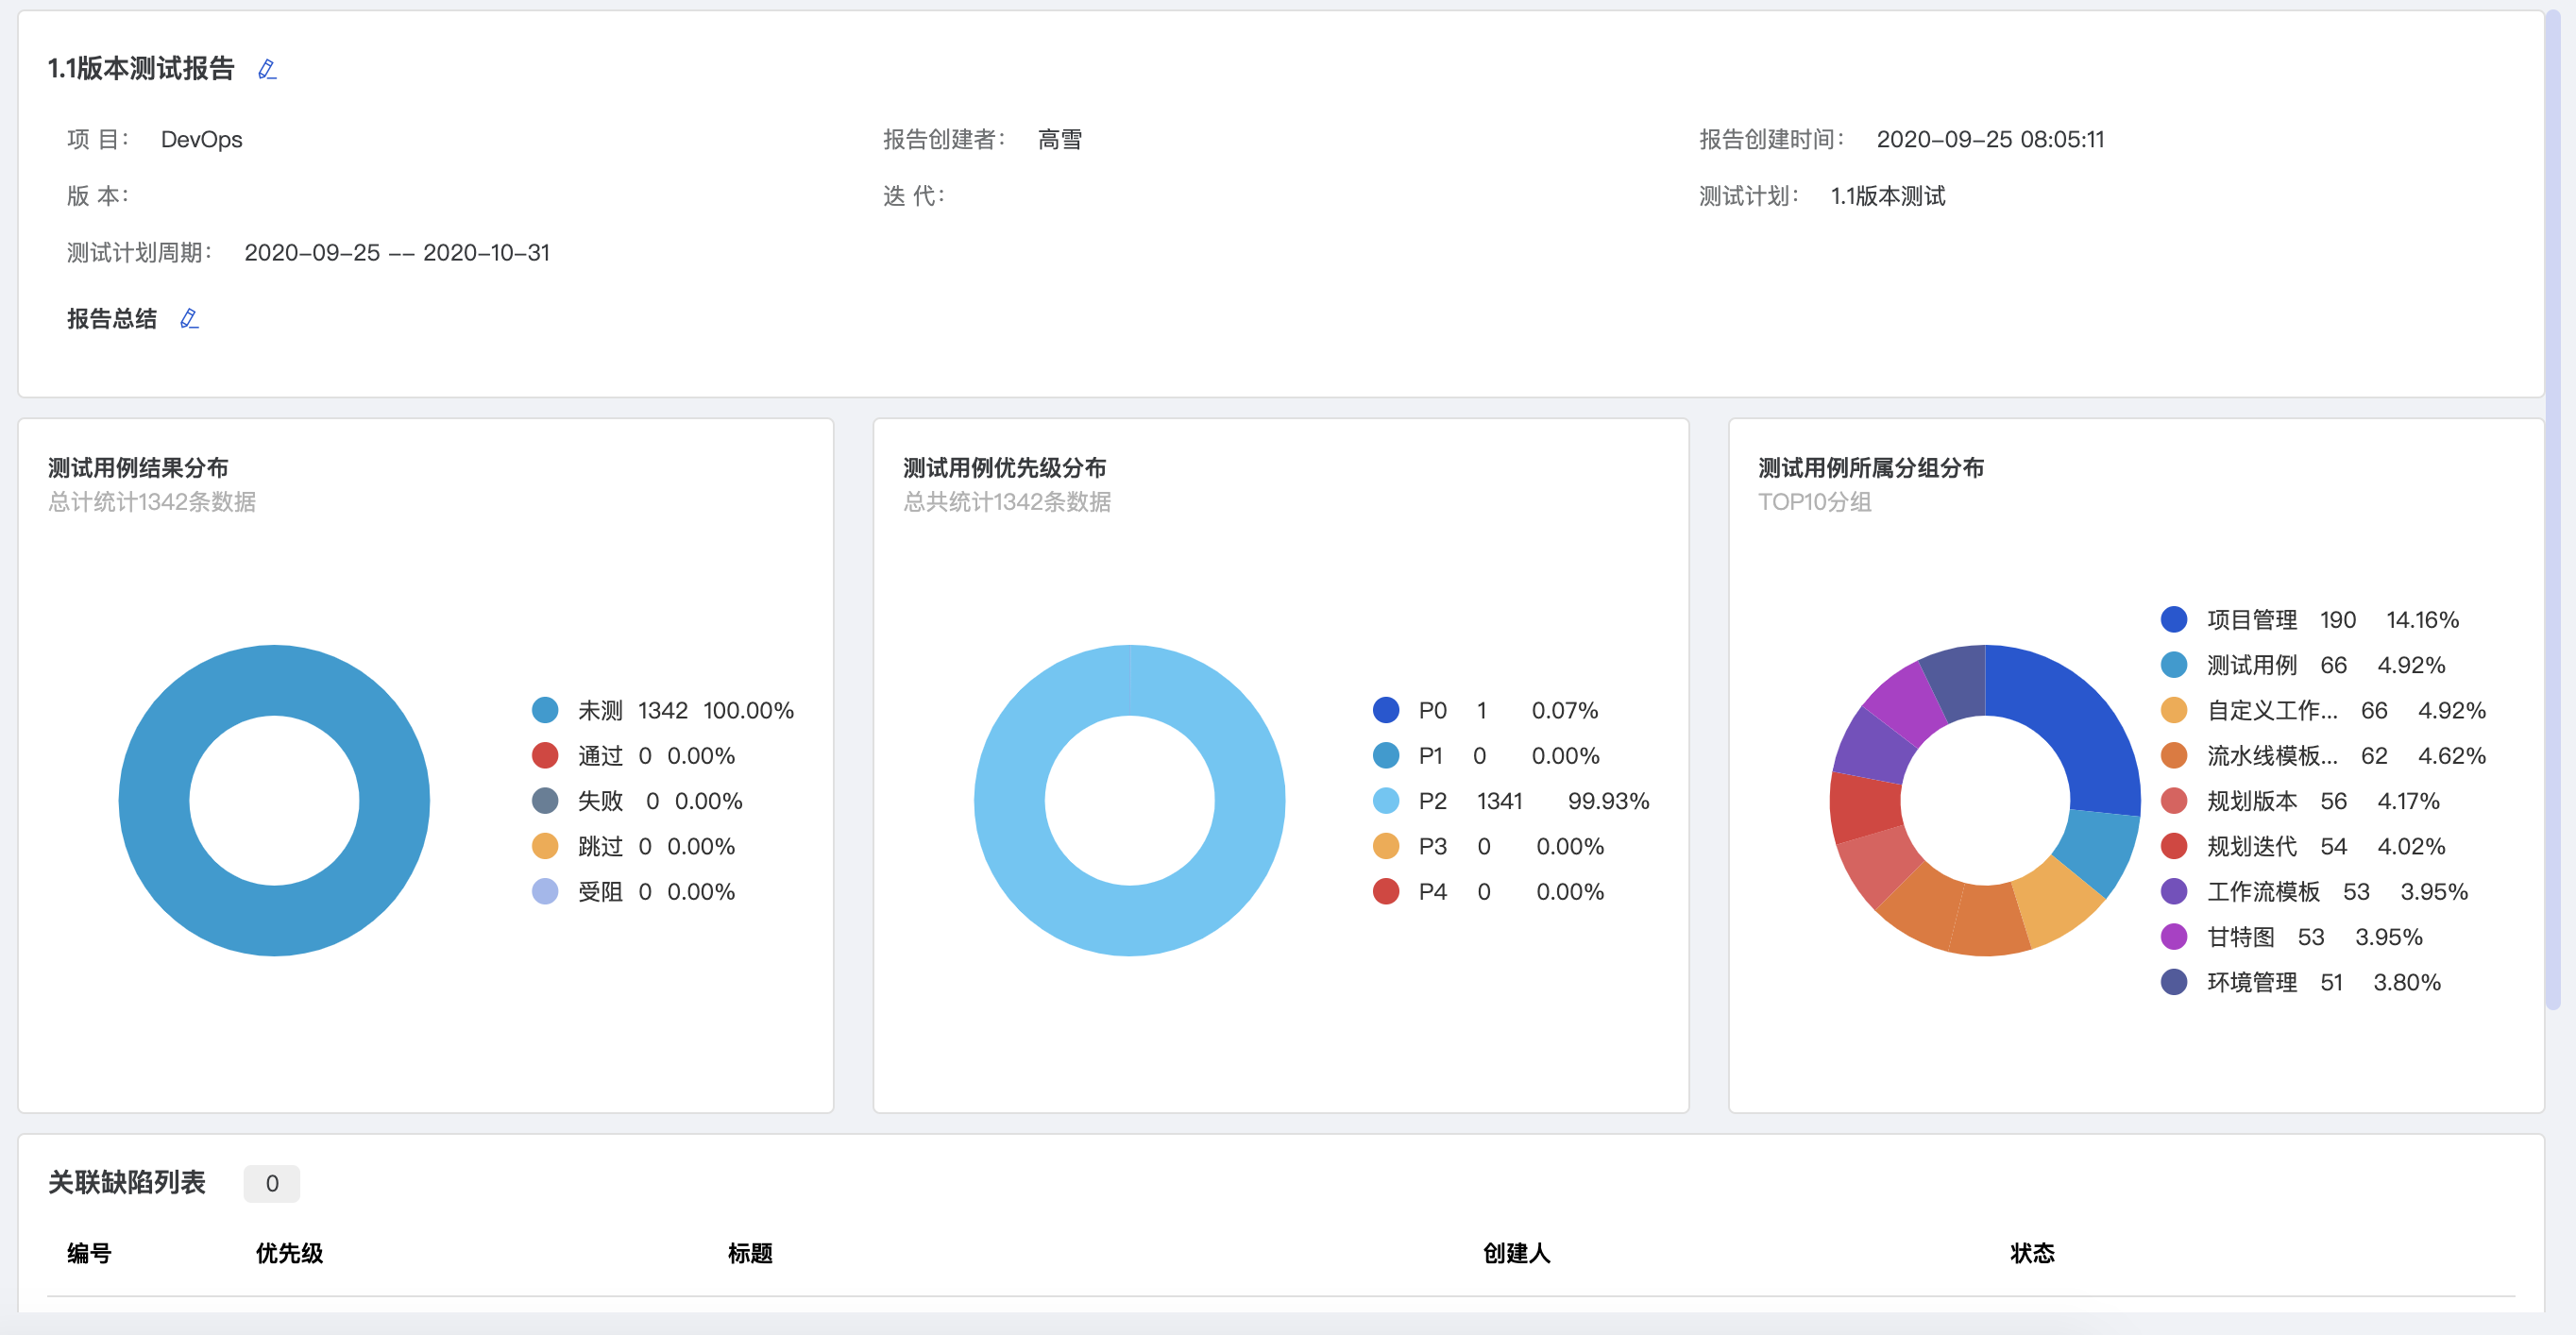Toggle 未测 legend item in results chart
Viewport: 2576px width, 1335px height.
pos(600,710)
